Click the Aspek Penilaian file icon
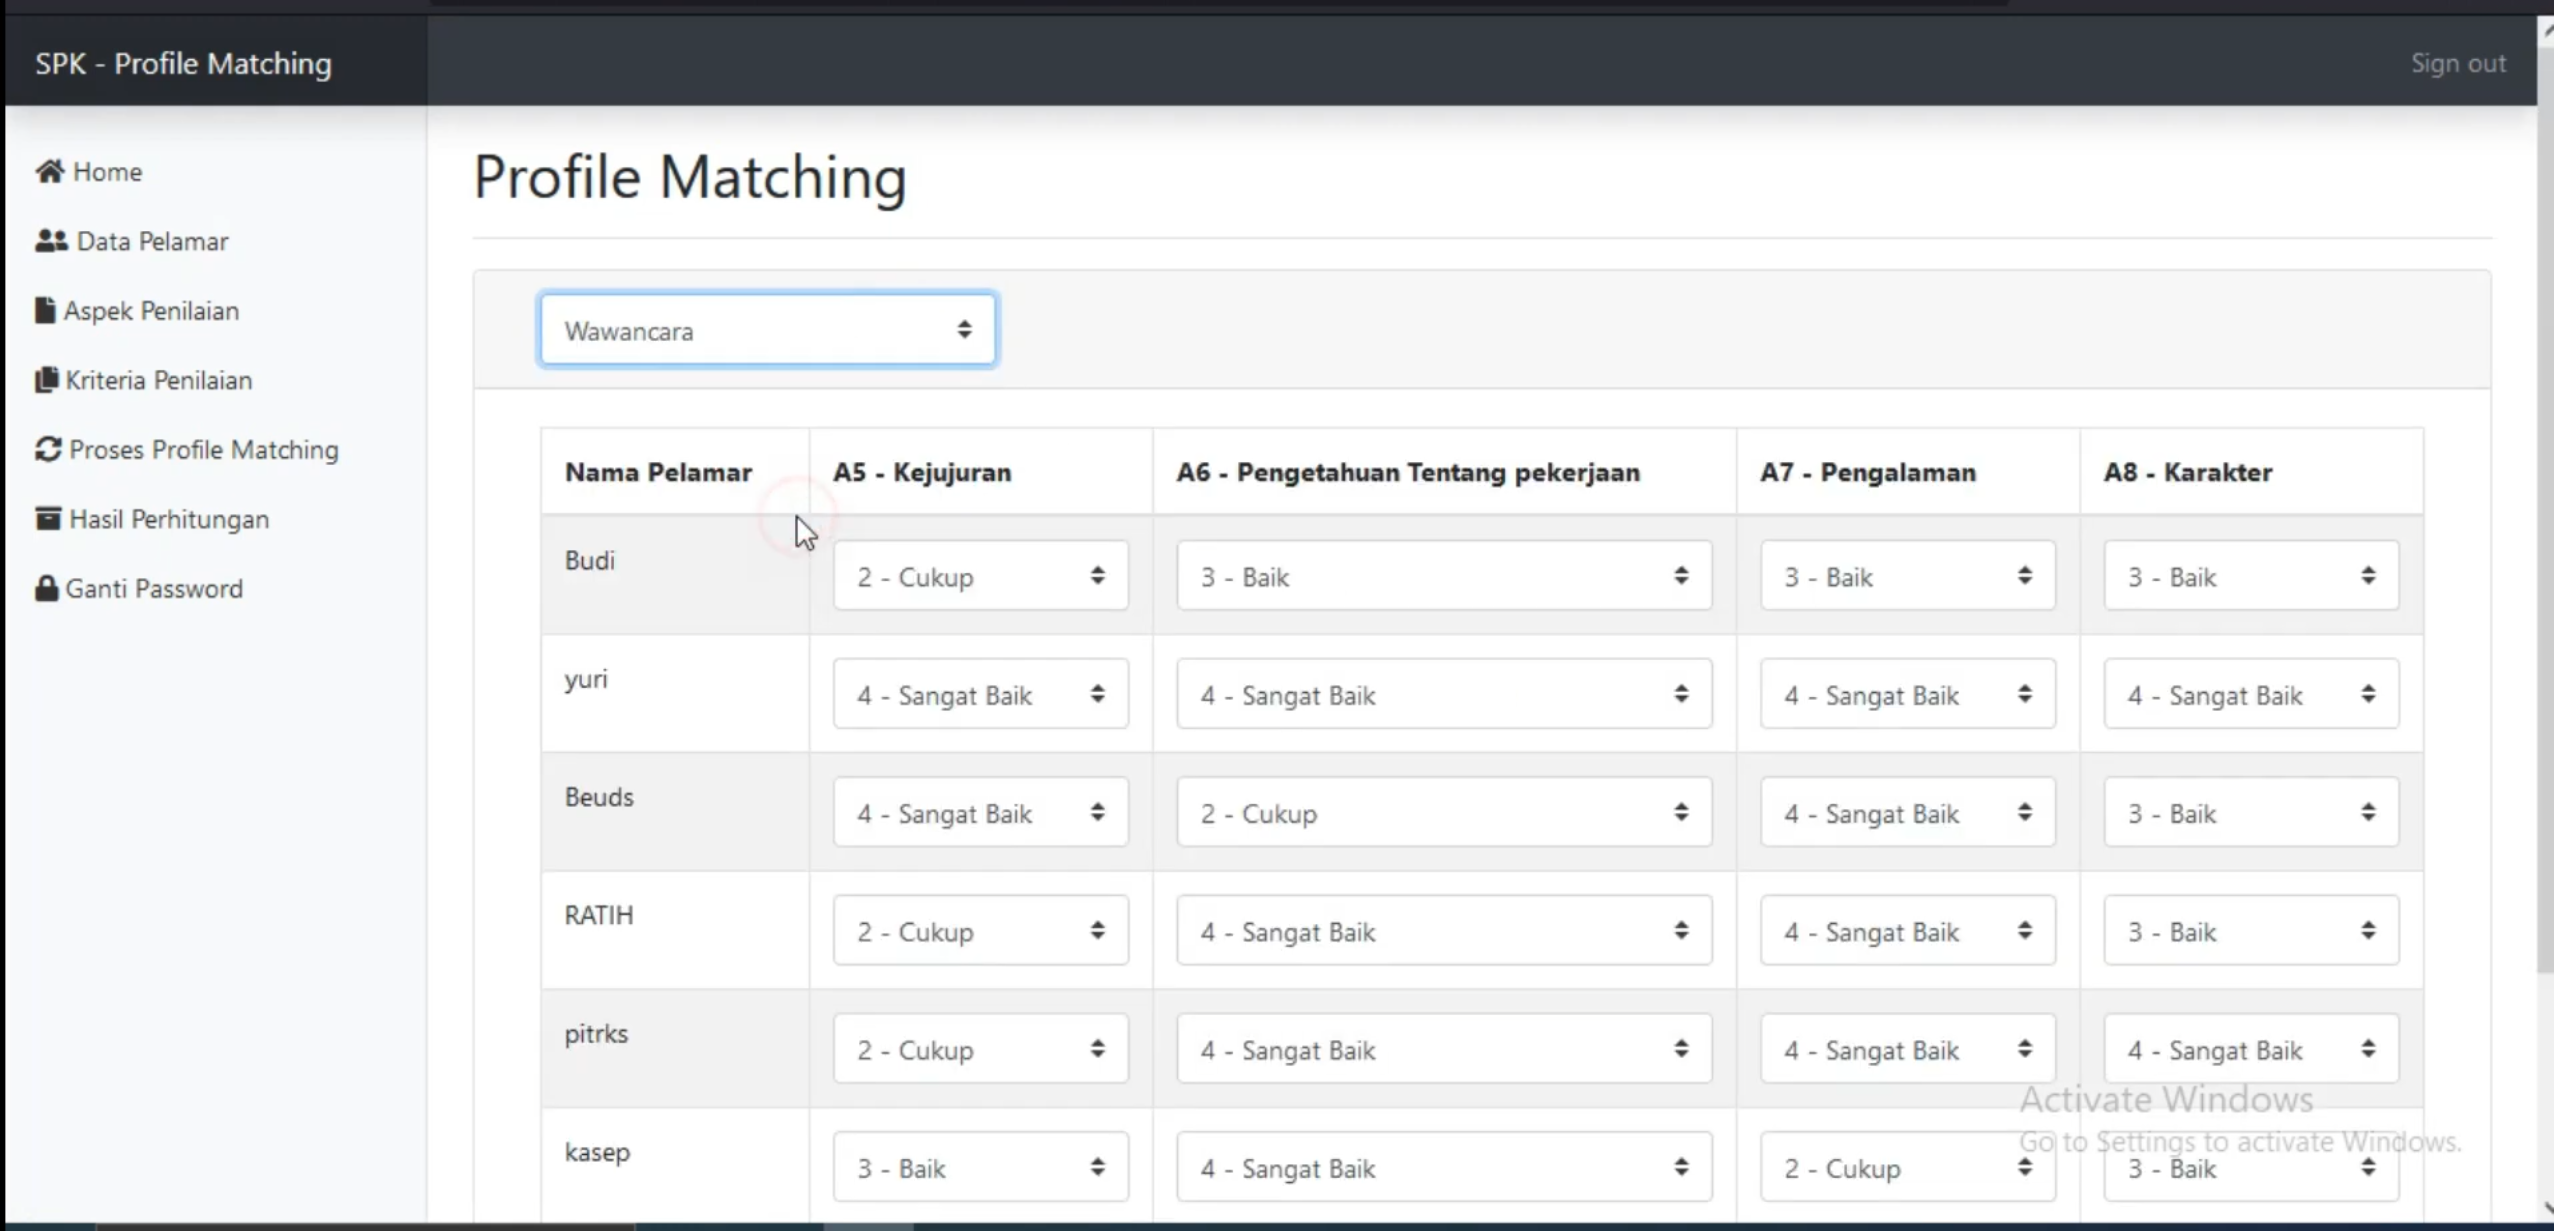 [x=45, y=310]
